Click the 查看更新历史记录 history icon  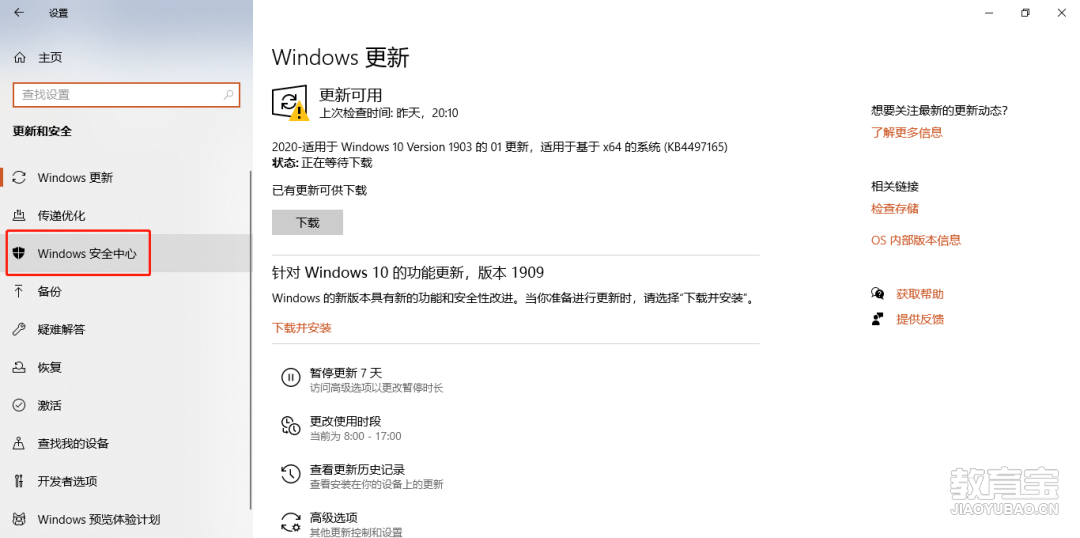[x=291, y=474]
